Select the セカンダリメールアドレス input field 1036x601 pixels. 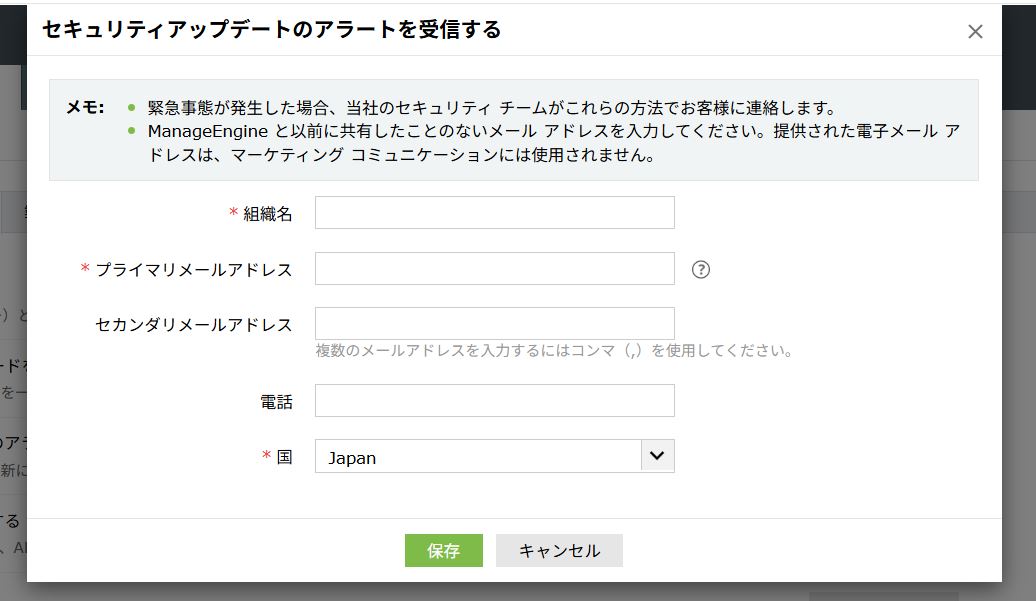click(494, 323)
